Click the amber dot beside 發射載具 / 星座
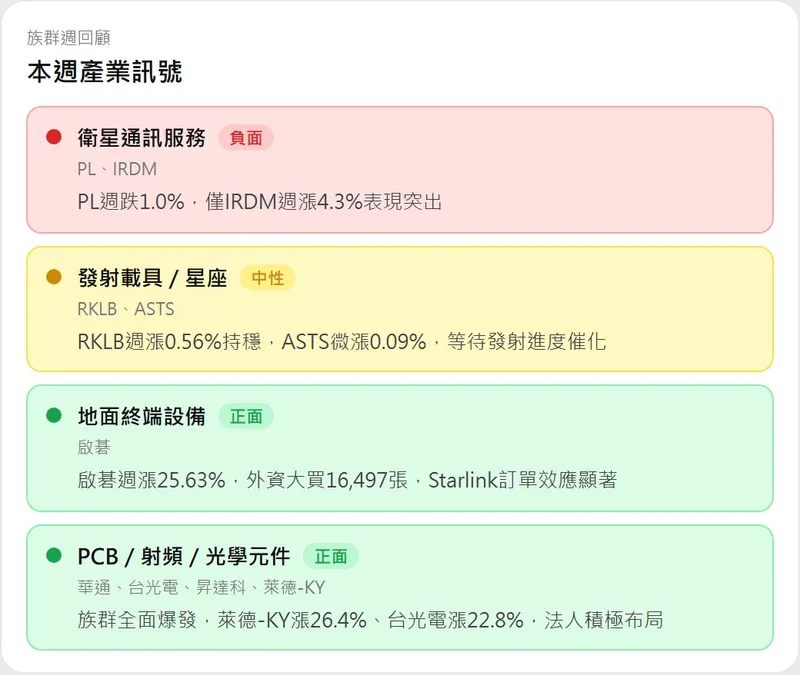This screenshot has height=675, width=800. click(x=54, y=277)
